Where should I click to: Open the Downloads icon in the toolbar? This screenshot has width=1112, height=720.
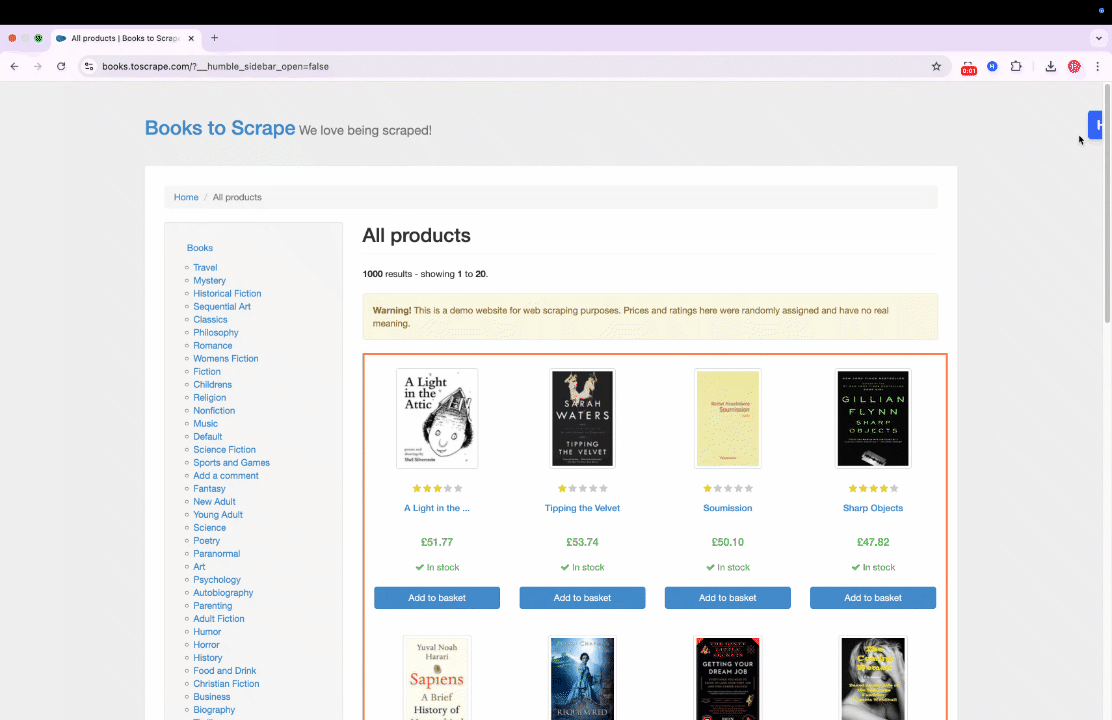coord(1050,66)
